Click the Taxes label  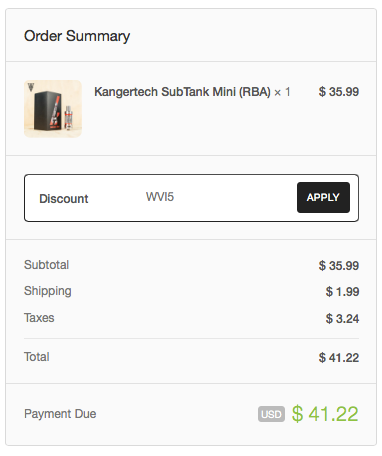[39, 318]
